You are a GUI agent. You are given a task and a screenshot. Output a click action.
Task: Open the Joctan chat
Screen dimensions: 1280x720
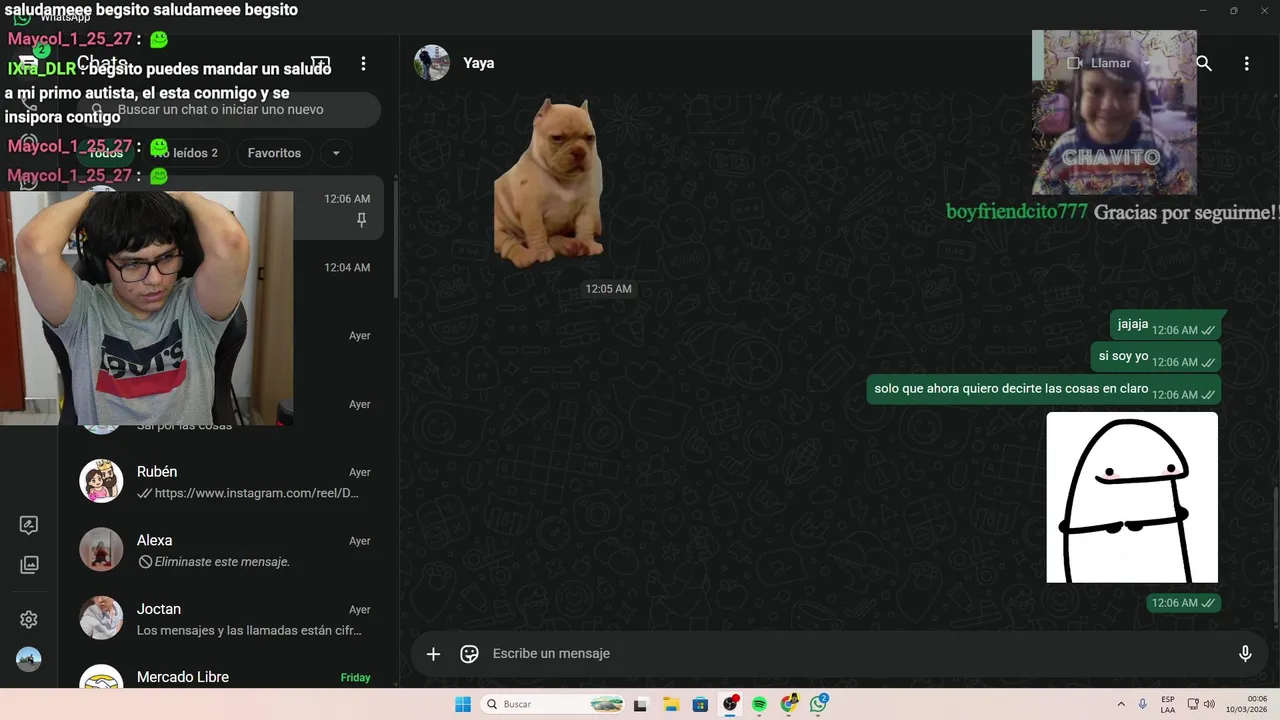[x=226, y=619]
